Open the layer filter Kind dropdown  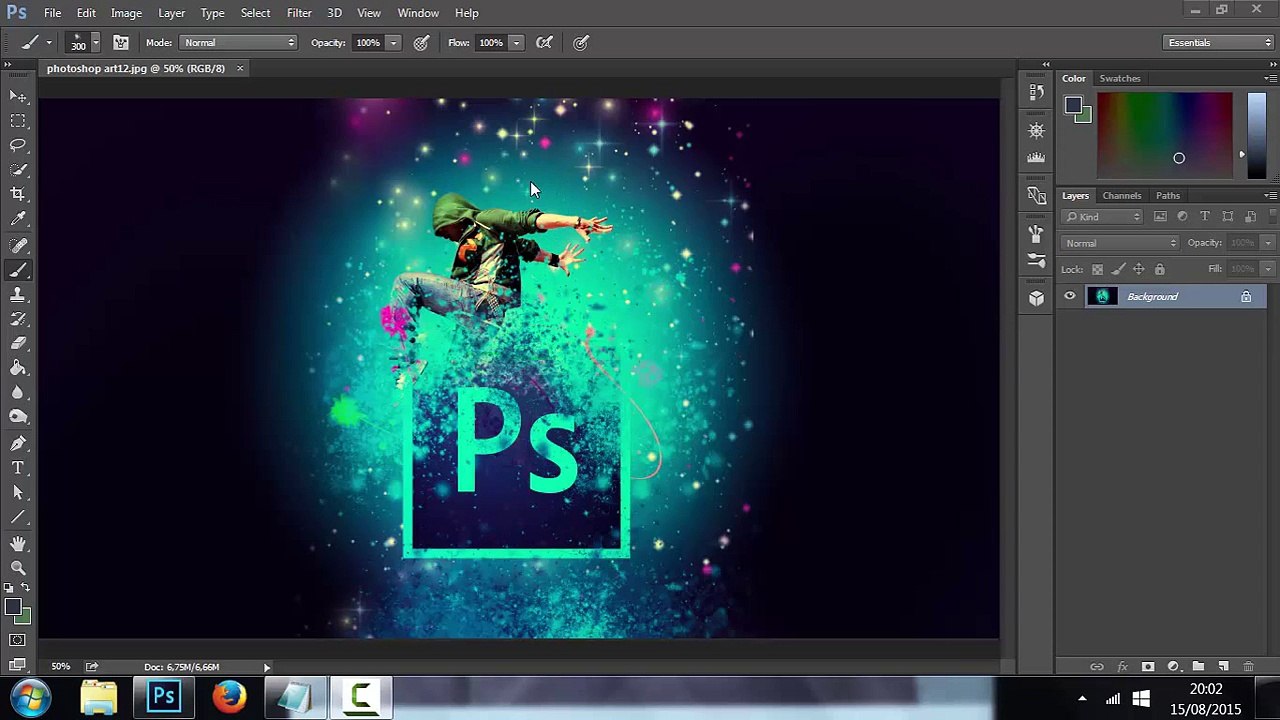pyautogui.click(x=1103, y=217)
